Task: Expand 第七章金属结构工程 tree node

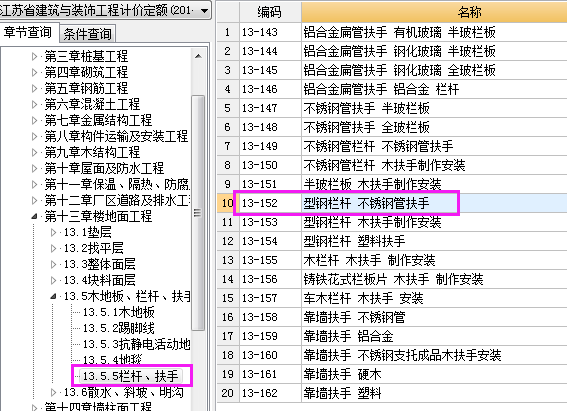Action: click(34, 120)
